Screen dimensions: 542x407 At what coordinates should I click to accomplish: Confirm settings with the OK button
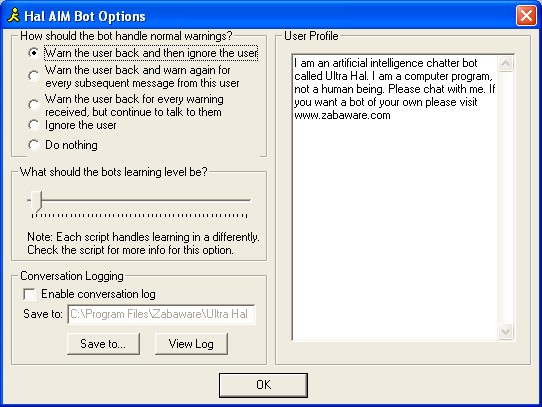(x=263, y=385)
